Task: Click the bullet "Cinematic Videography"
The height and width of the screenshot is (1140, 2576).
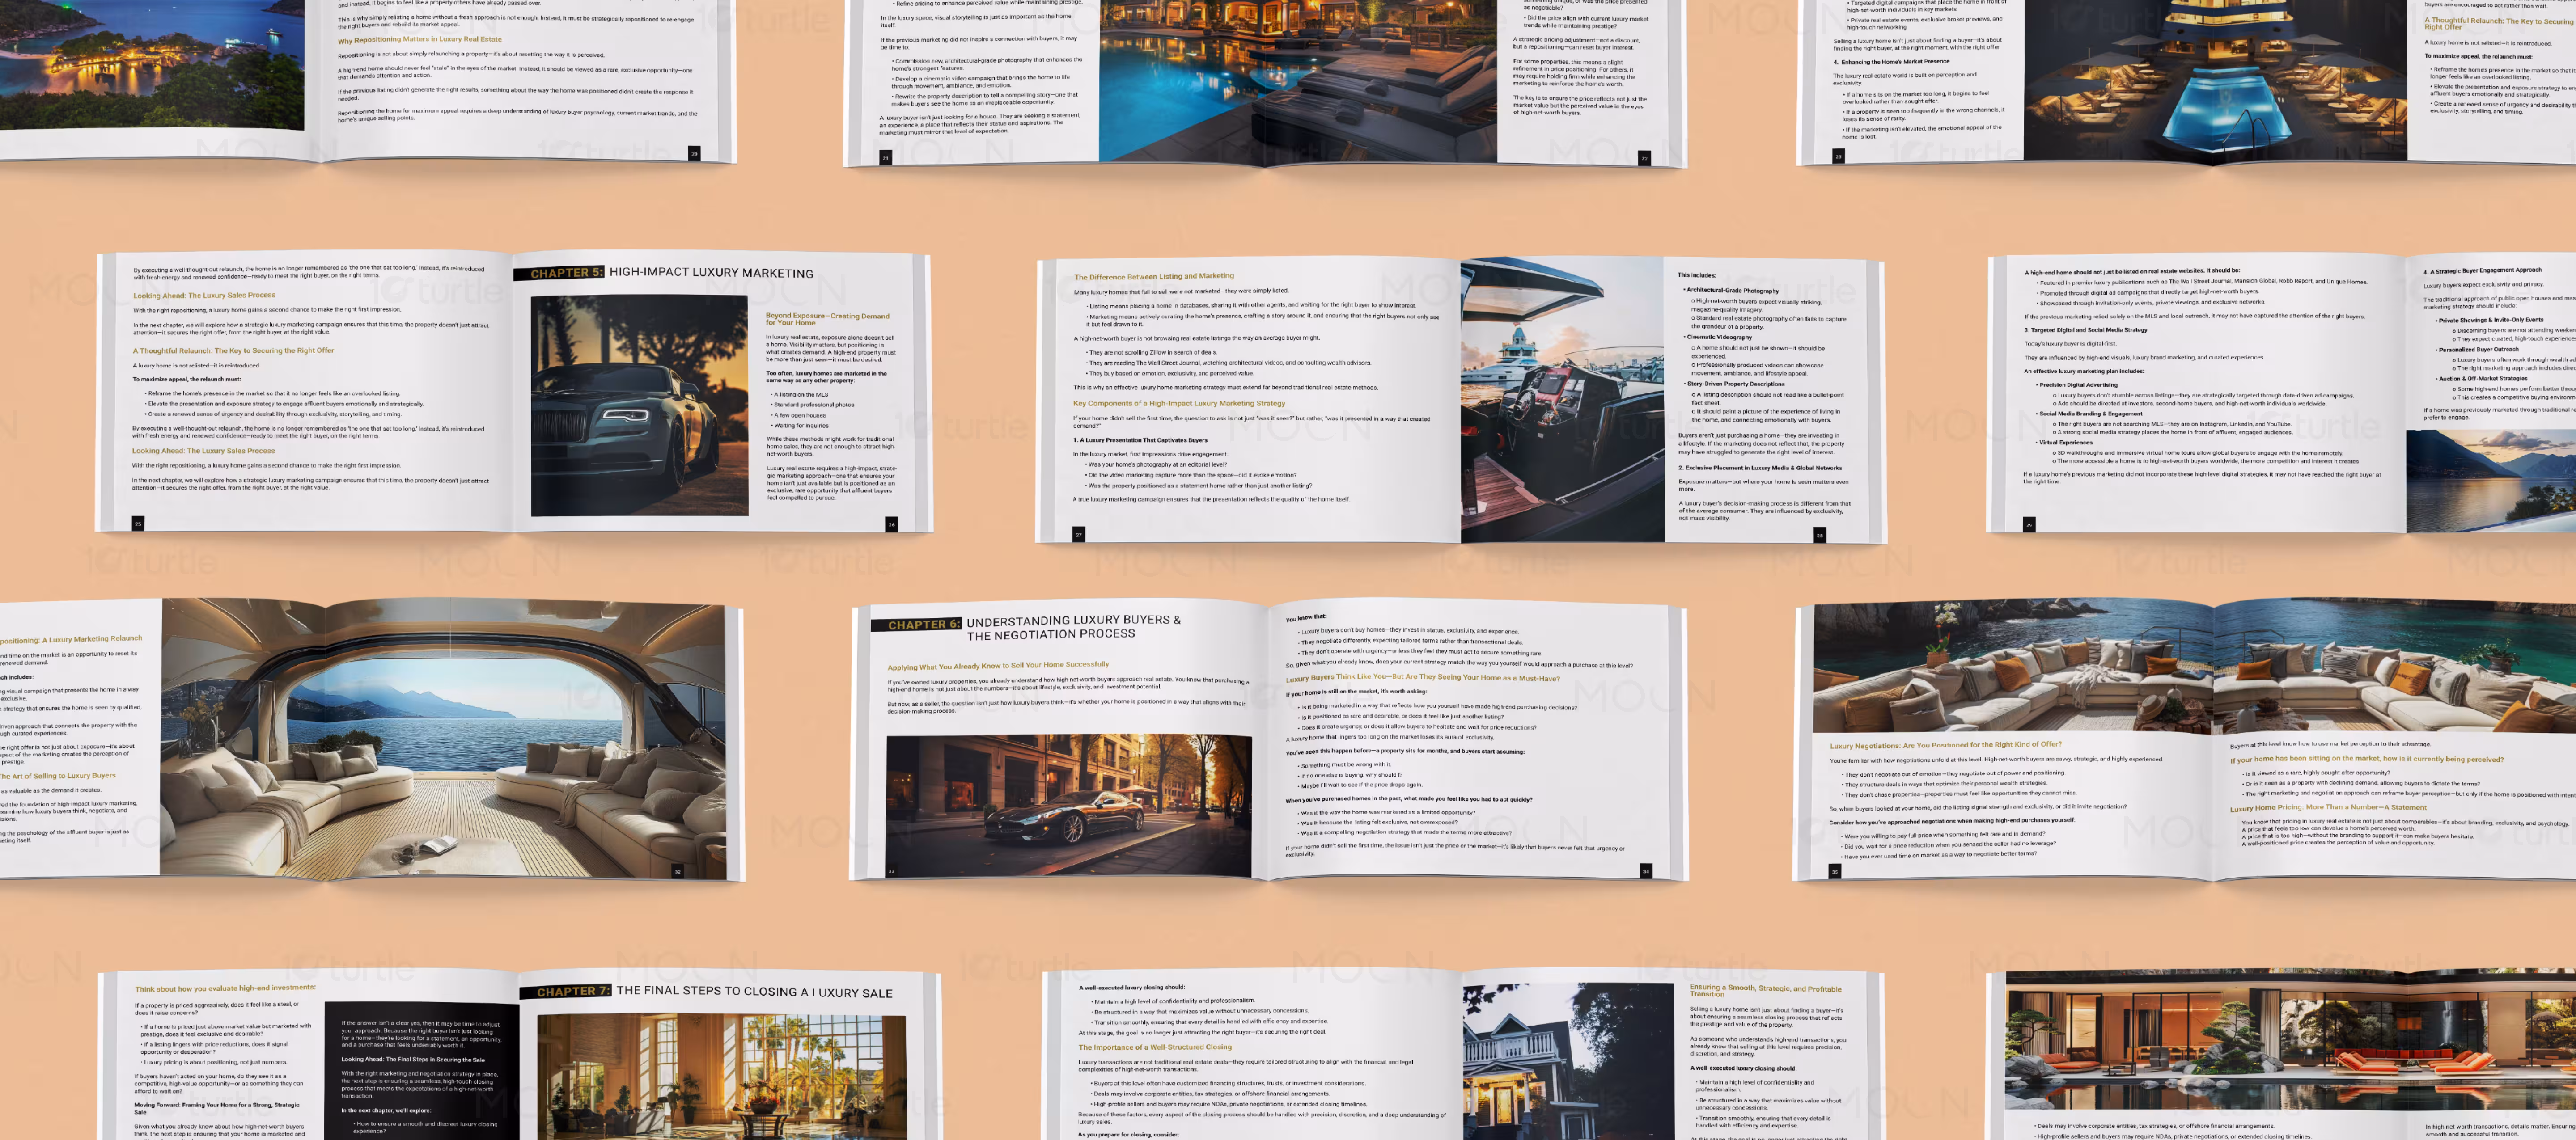Action: click(x=1719, y=337)
